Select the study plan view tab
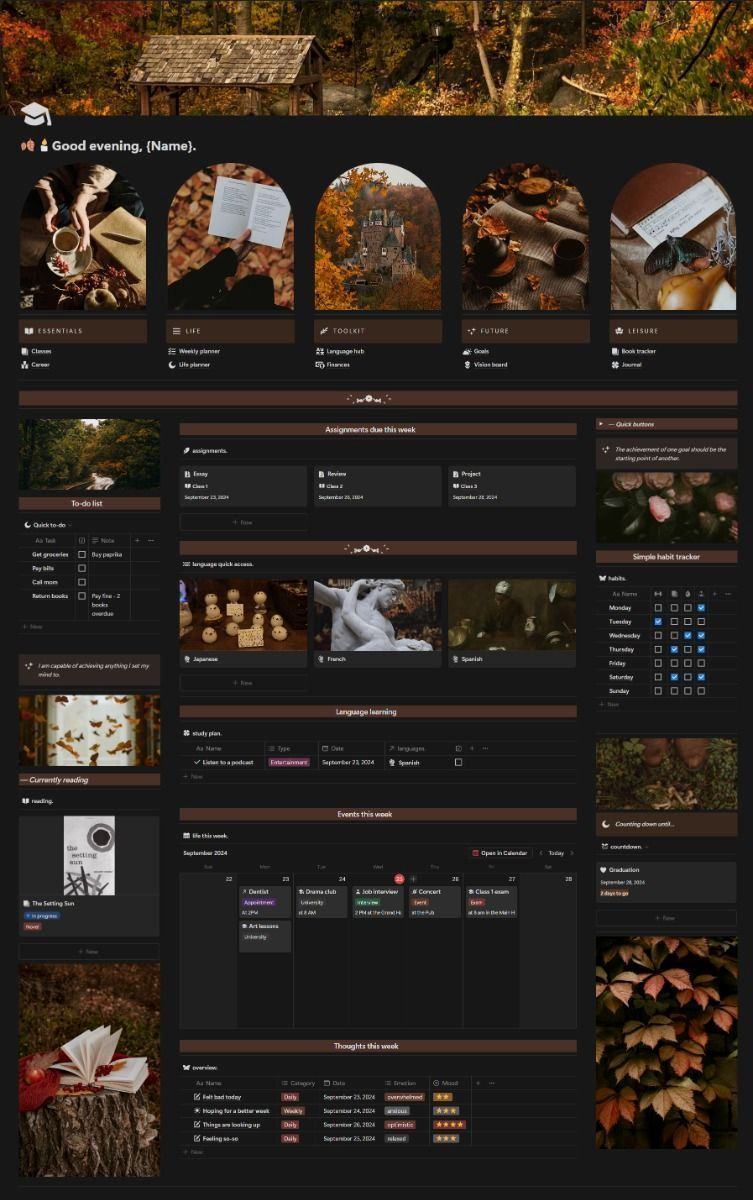 click(202, 733)
